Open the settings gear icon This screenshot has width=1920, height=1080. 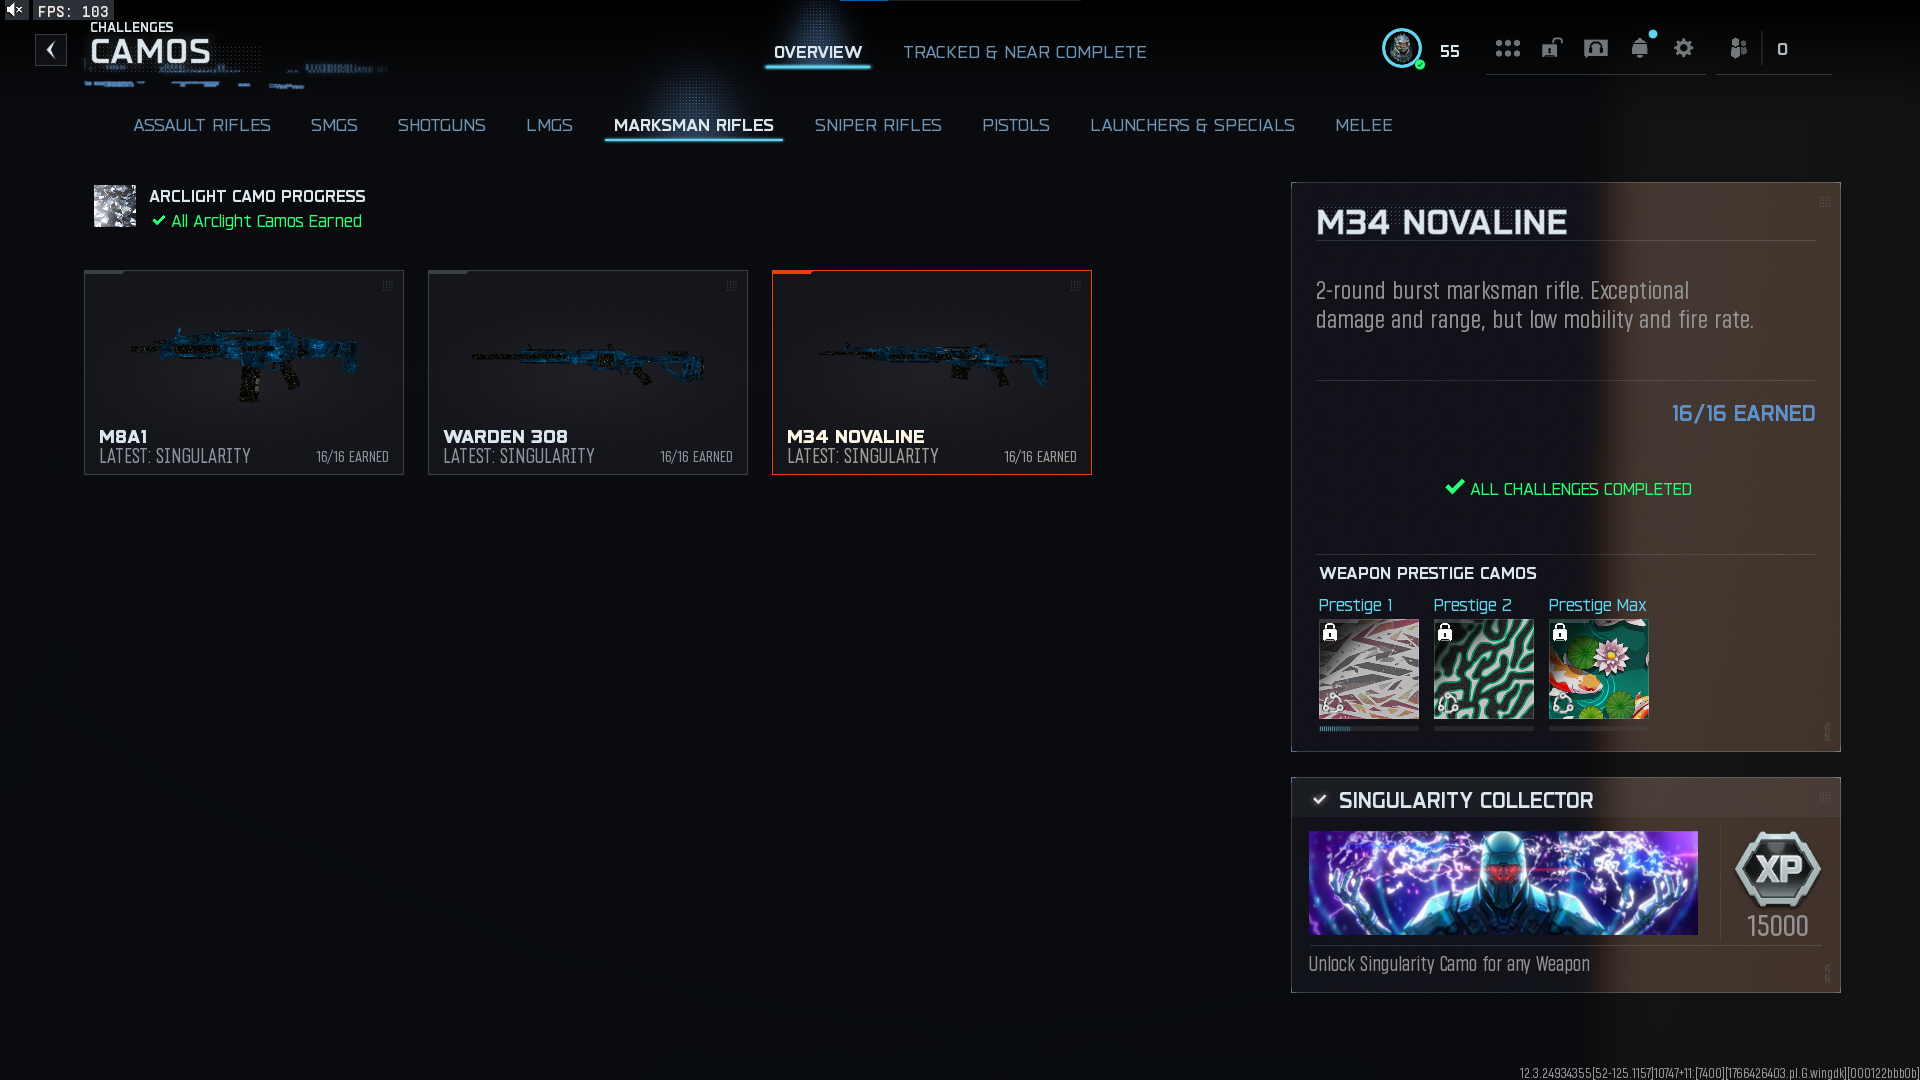[x=1684, y=48]
